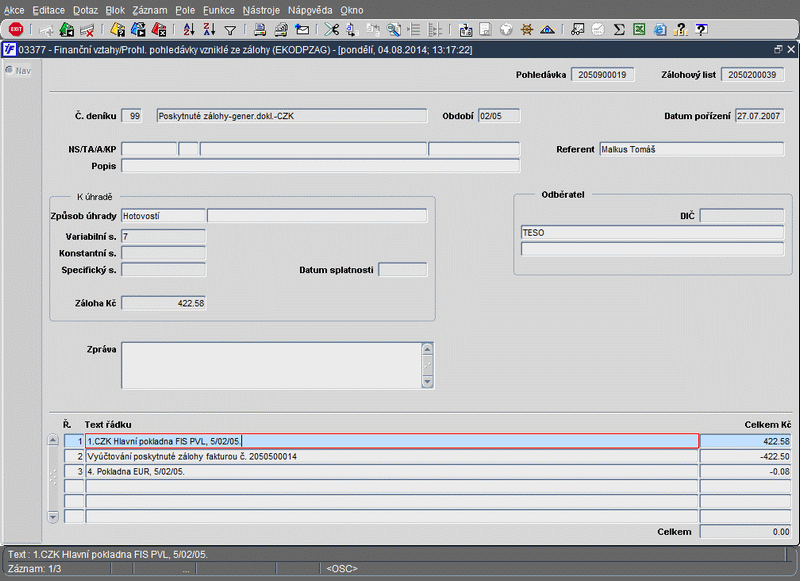
Task: Click the filter funnel icon
Action: point(230,30)
